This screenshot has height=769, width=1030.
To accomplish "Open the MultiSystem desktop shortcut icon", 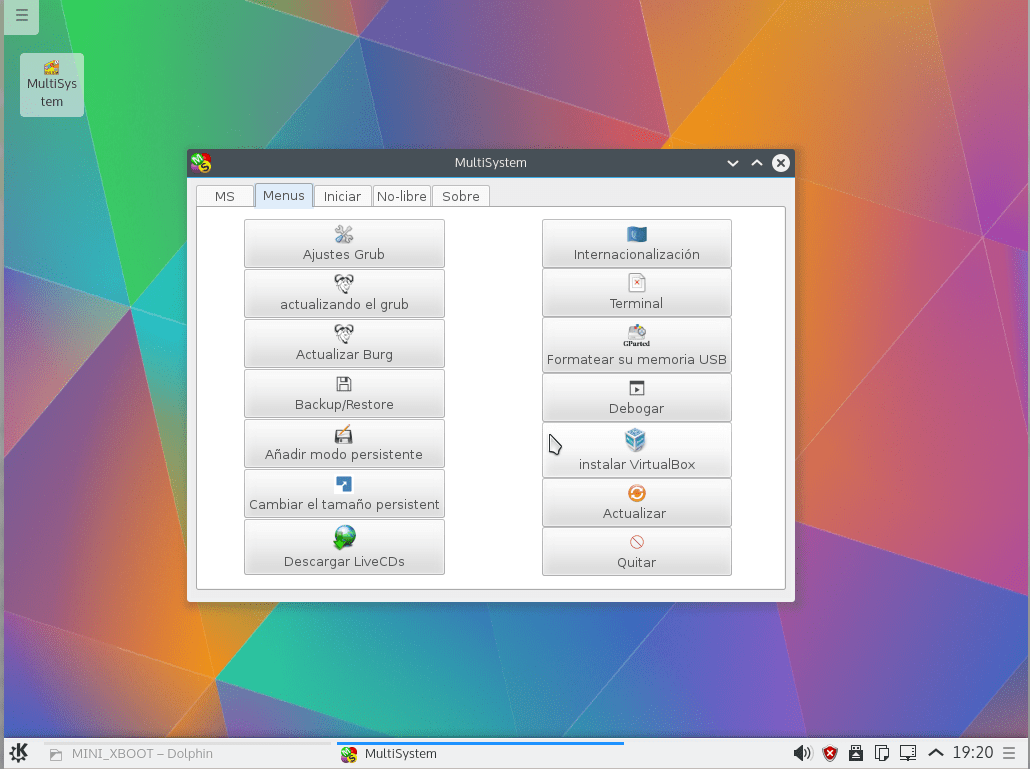I will click(52, 85).
